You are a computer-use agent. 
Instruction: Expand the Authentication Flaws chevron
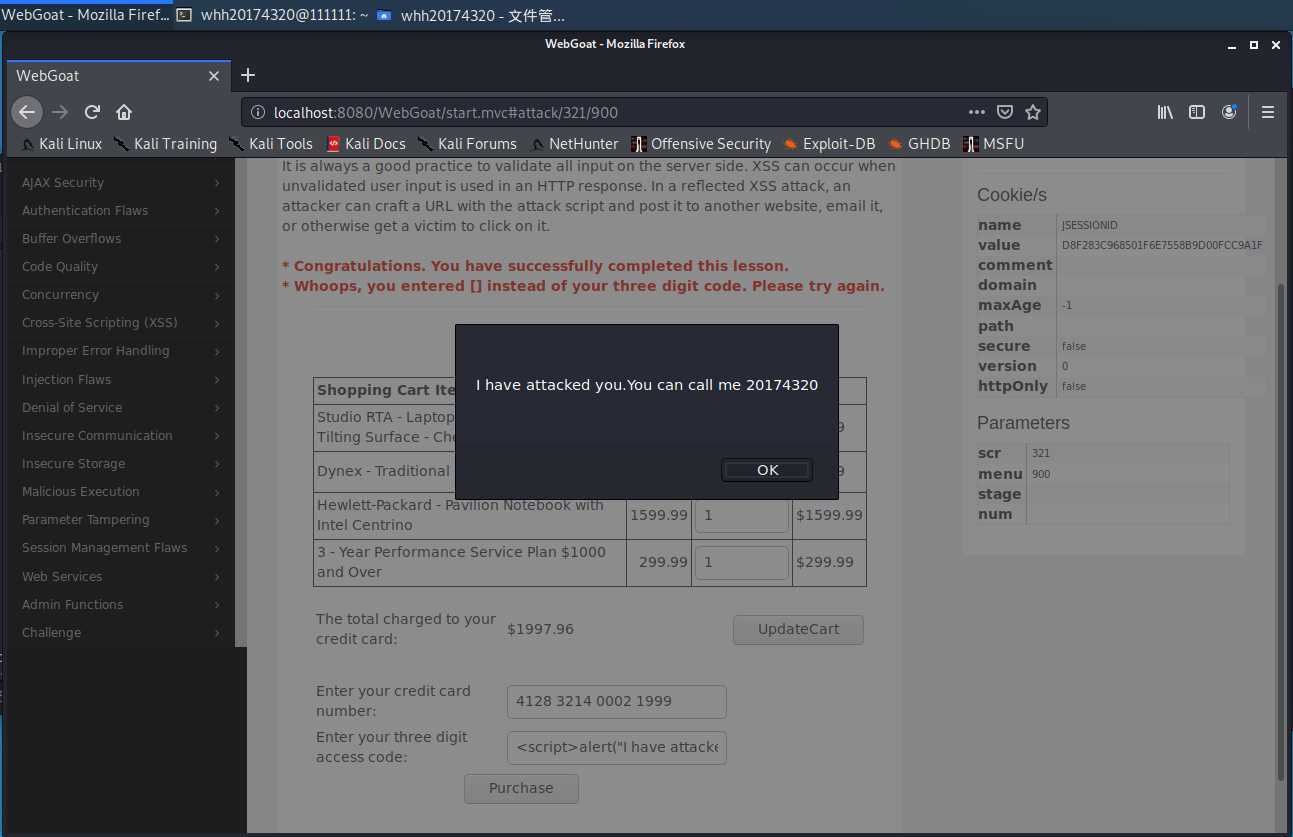(217, 211)
